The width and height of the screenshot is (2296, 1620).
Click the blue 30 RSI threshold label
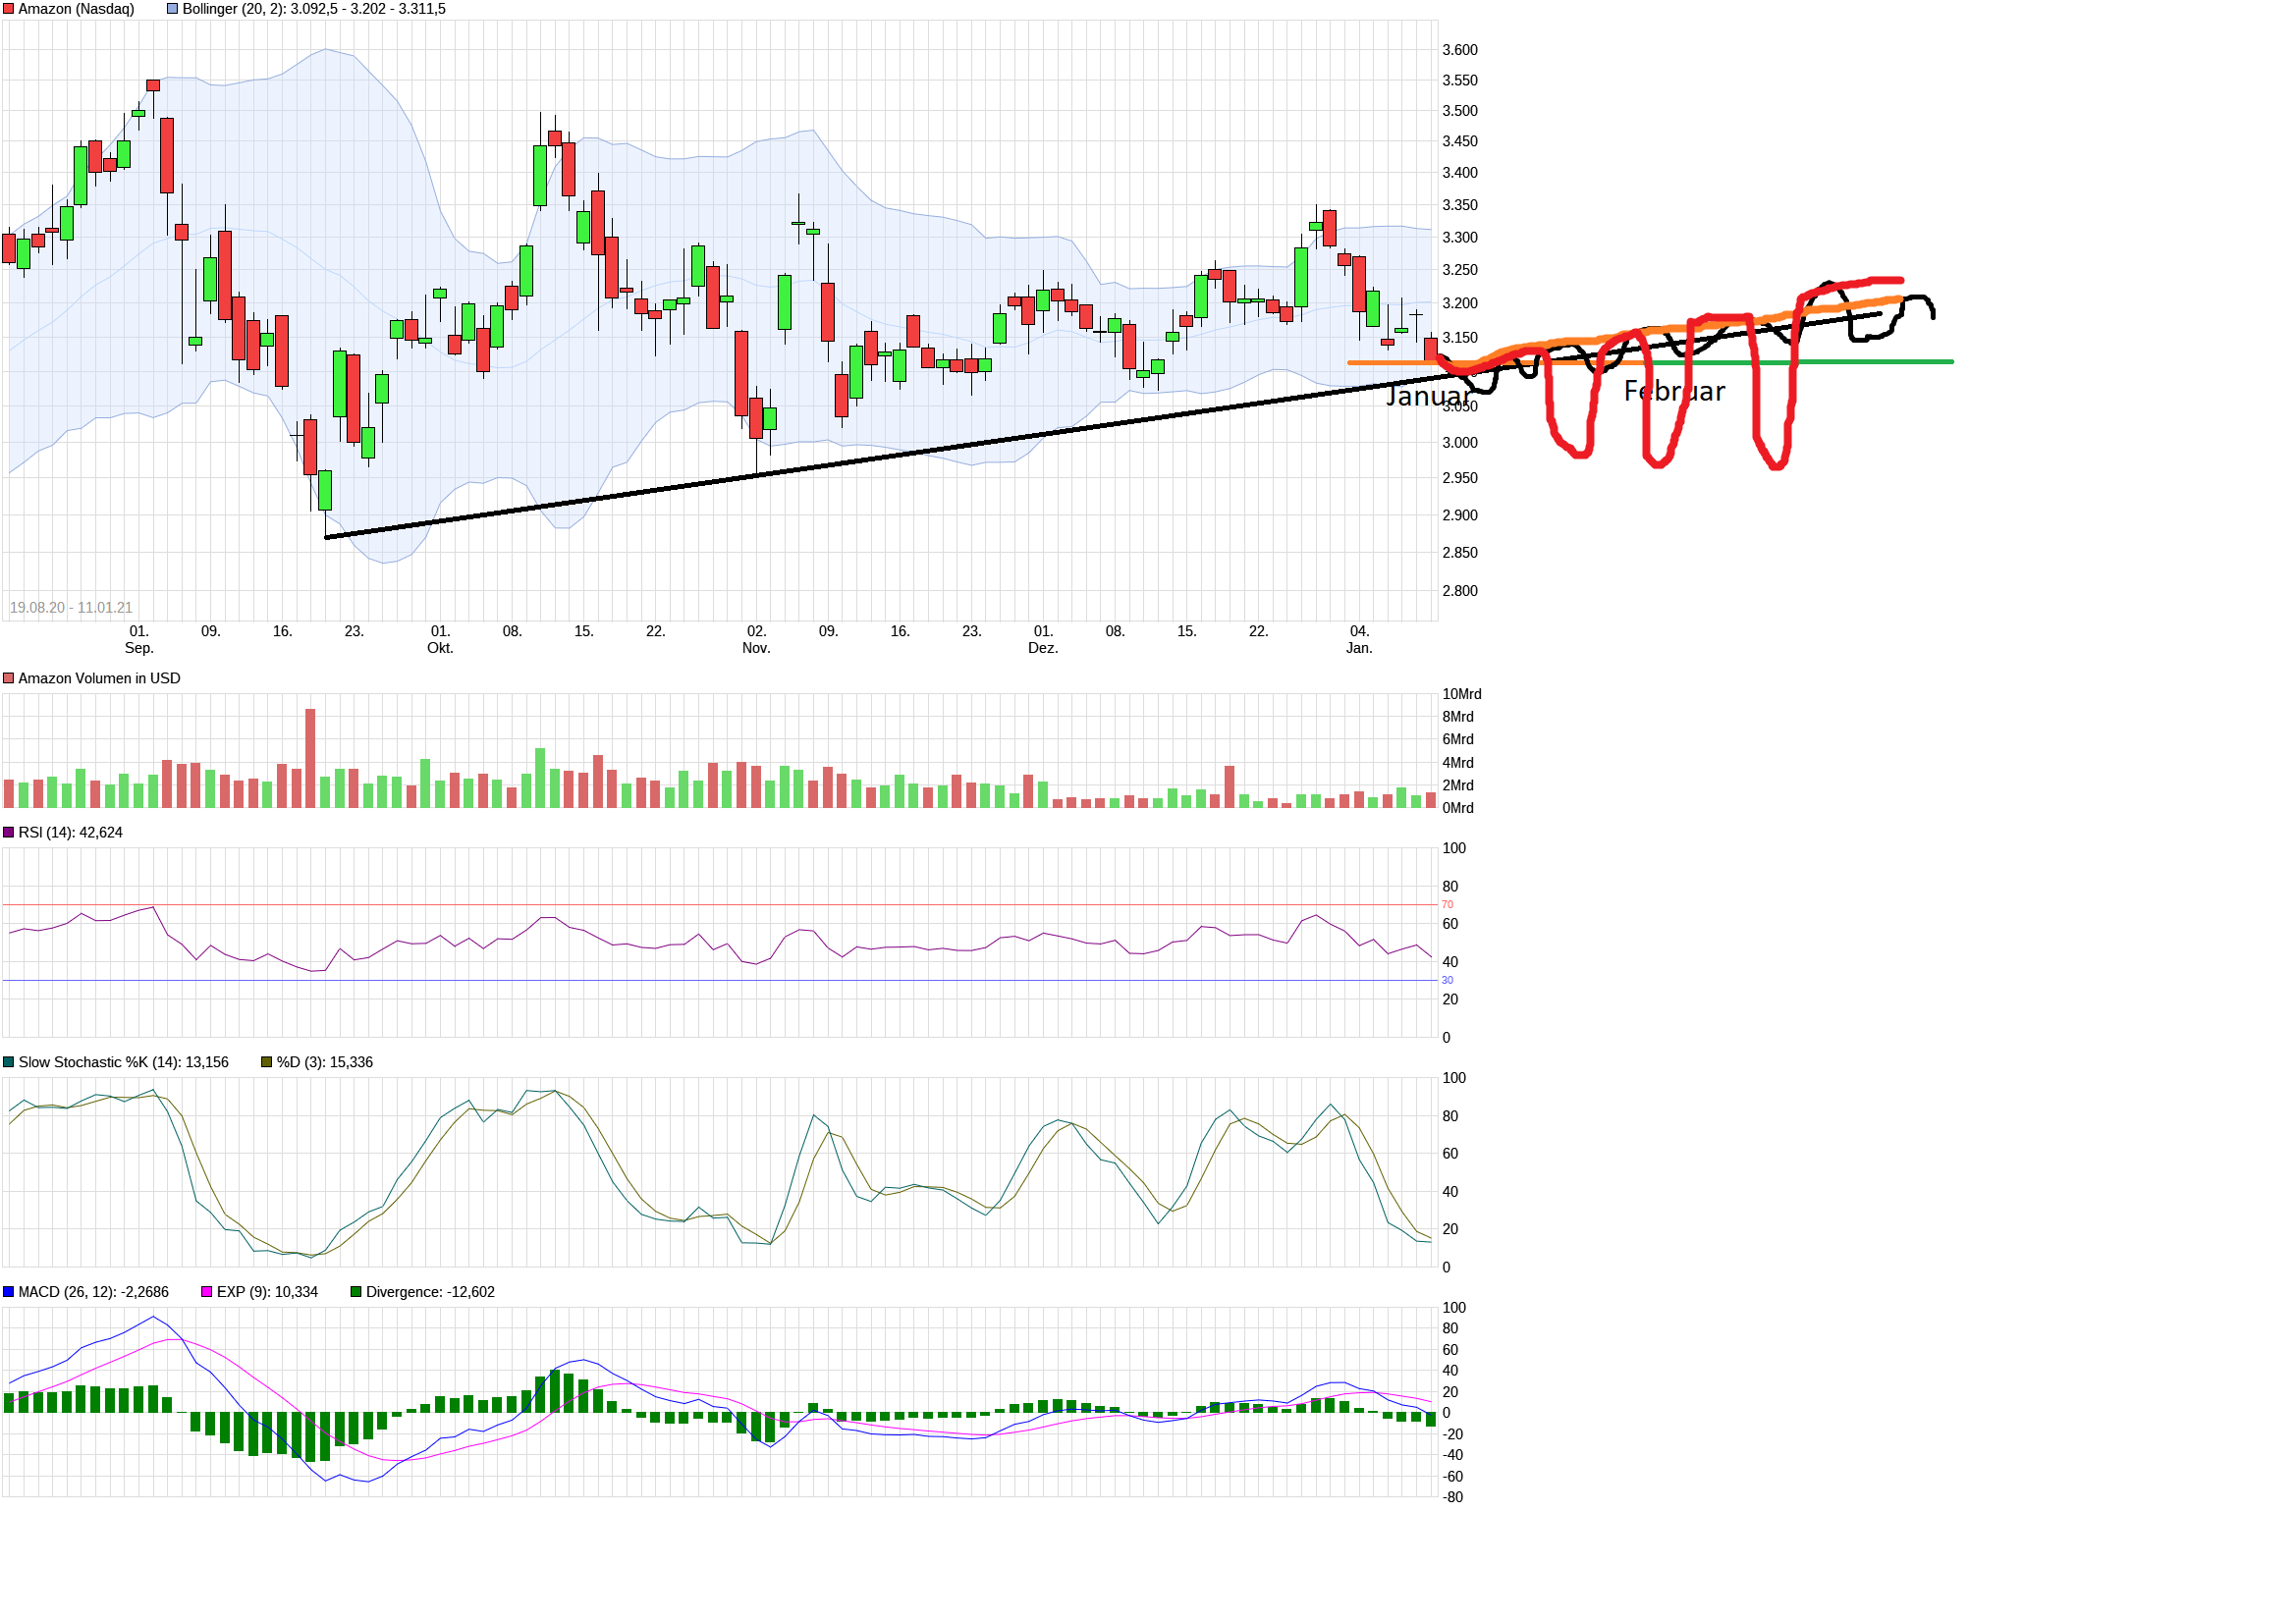(1447, 981)
